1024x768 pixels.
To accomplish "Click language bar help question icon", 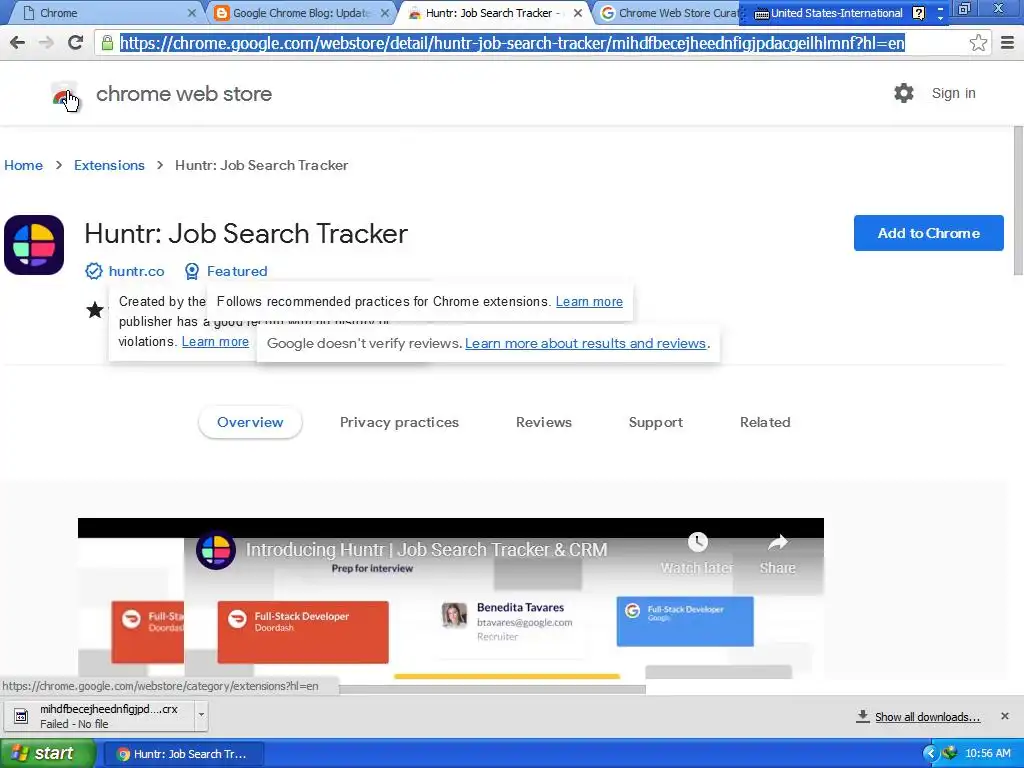I will click(x=919, y=13).
